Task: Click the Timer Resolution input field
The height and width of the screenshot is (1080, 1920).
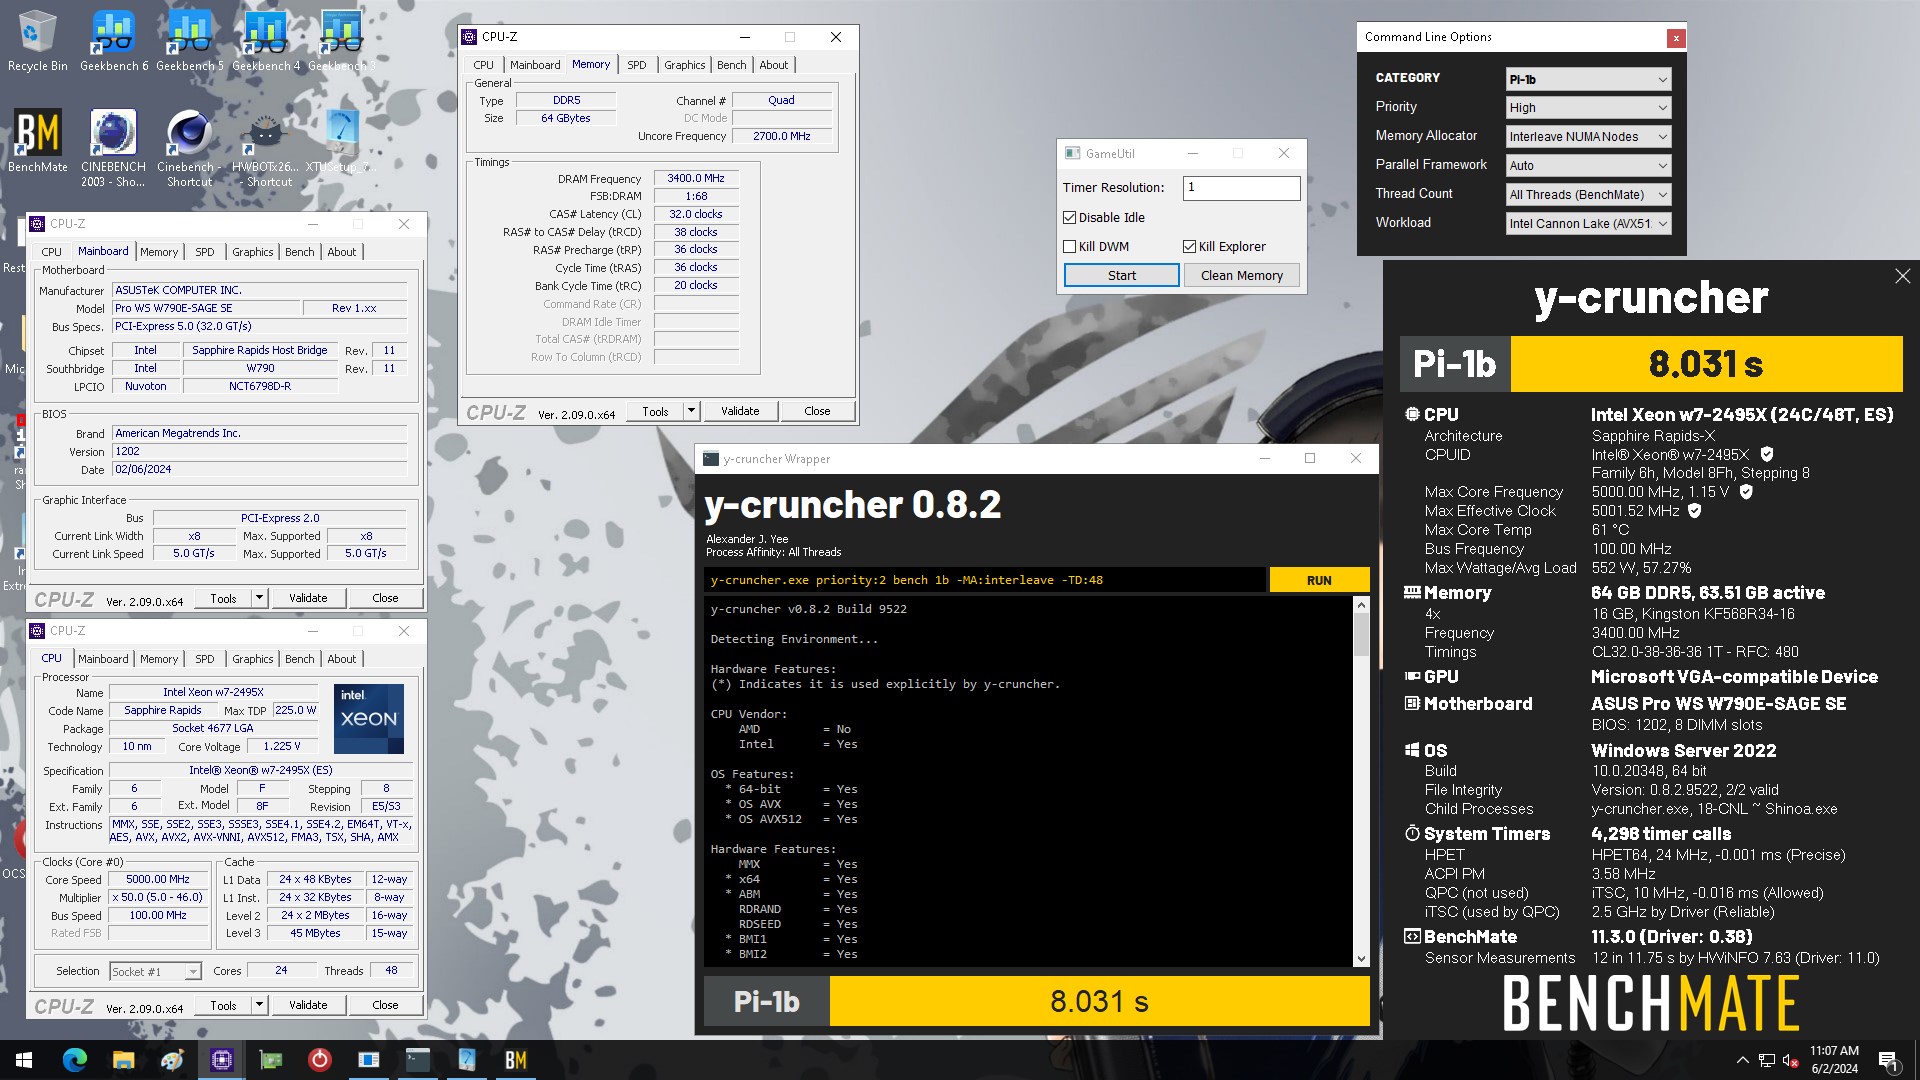Action: coord(1241,188)
